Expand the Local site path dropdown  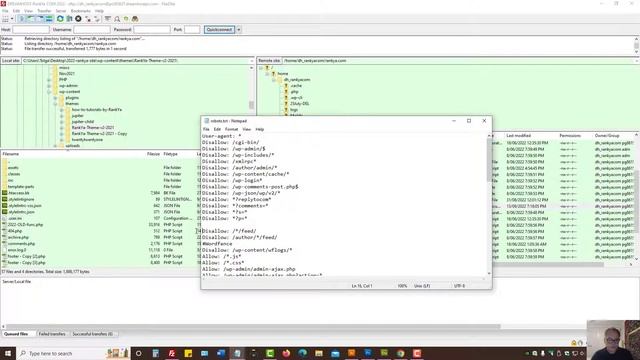coord(252,60)
